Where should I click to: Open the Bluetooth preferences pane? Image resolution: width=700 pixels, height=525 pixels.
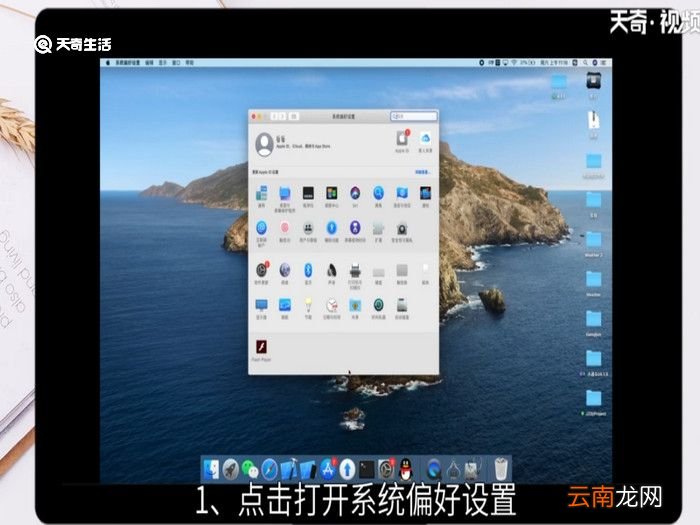308,270
